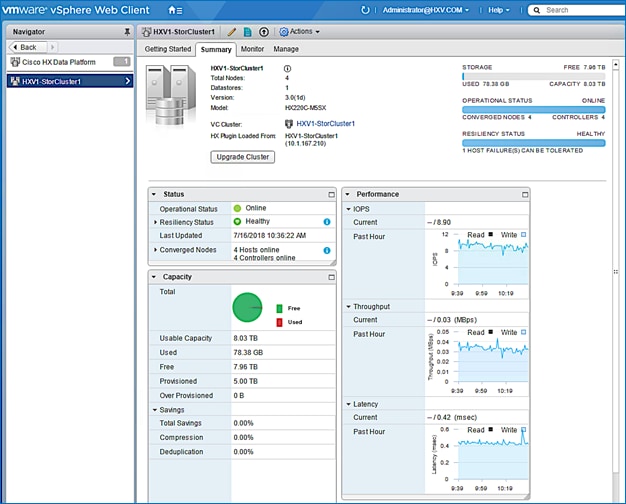Image resolution: width=626 pixels, height=504 pixels.
Task: Go Back in the Navigator
Action: click(x=28, y=47)
